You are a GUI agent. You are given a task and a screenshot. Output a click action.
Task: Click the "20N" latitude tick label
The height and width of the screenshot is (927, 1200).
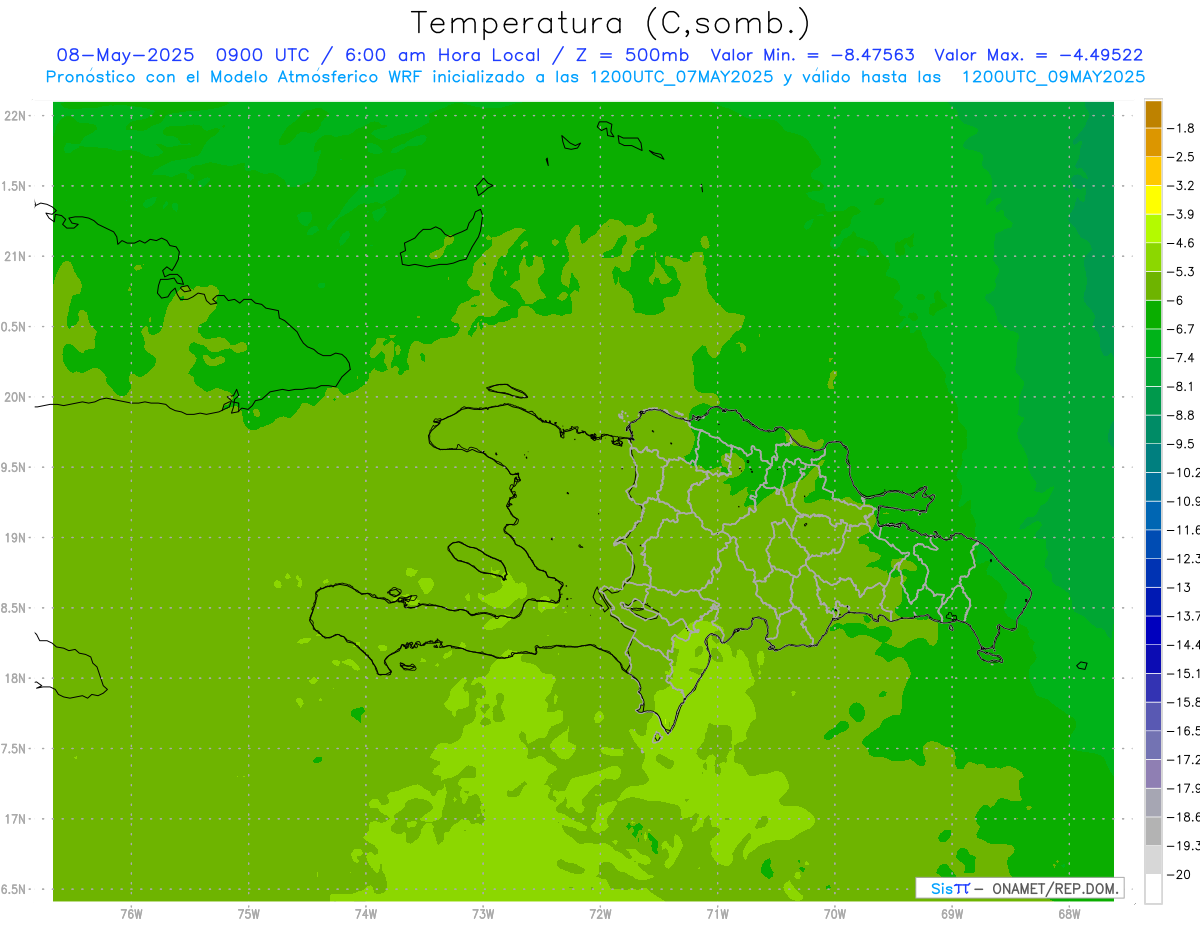(14, 397)
